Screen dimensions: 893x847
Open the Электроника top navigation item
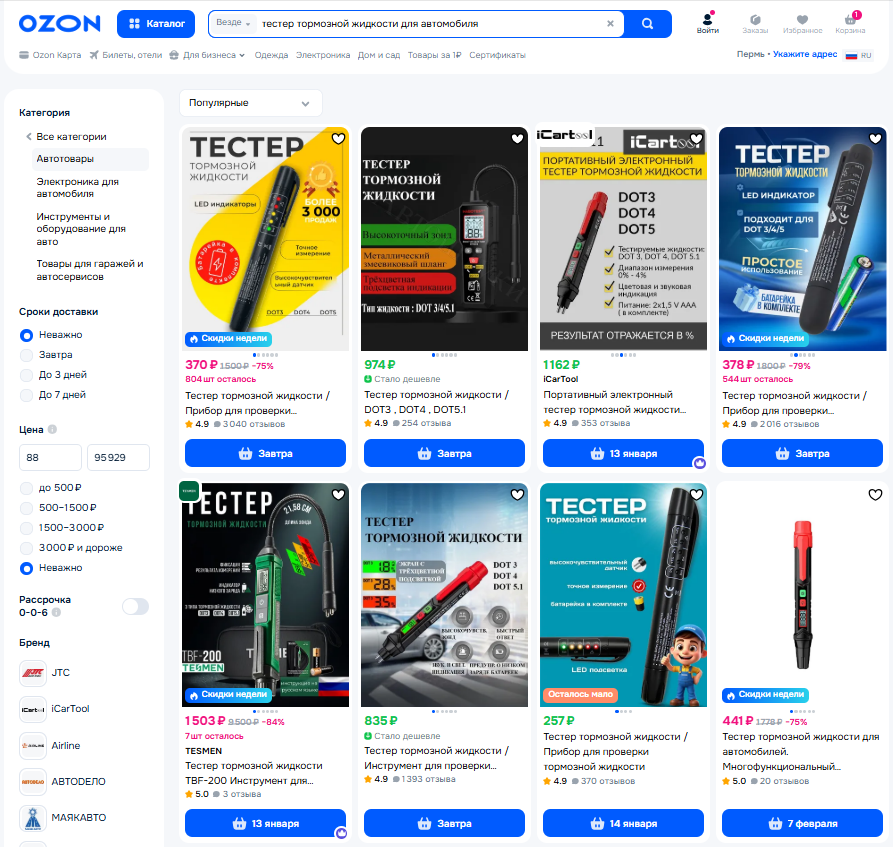[323, 55]
